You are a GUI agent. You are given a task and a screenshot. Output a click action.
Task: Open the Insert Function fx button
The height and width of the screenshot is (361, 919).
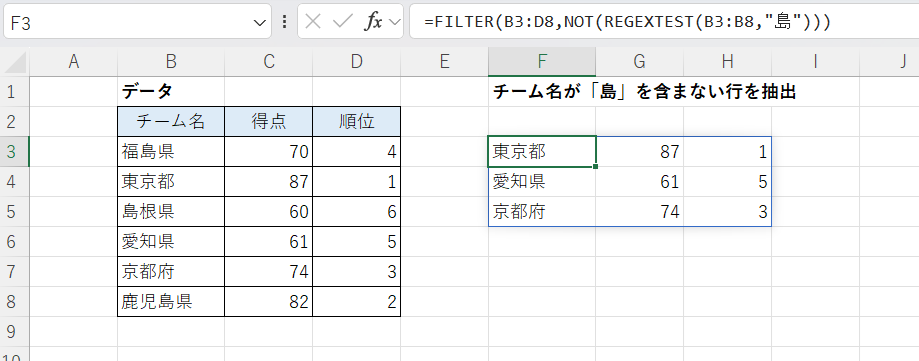point(373,22)
